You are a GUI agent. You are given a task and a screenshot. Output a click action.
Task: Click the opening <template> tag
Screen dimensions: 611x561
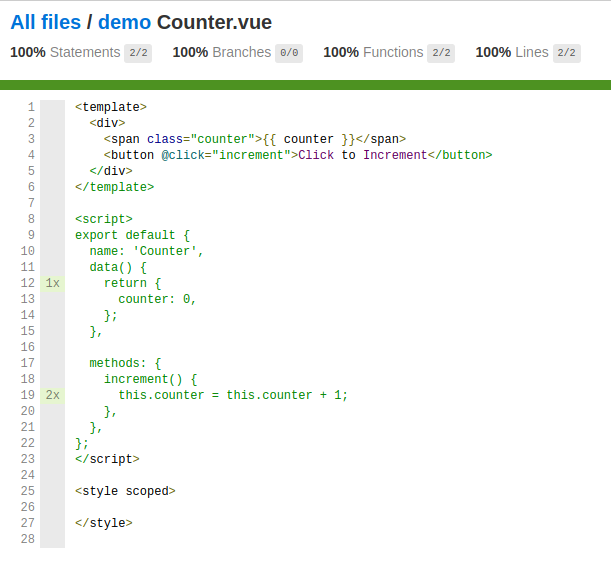[111, 107]
